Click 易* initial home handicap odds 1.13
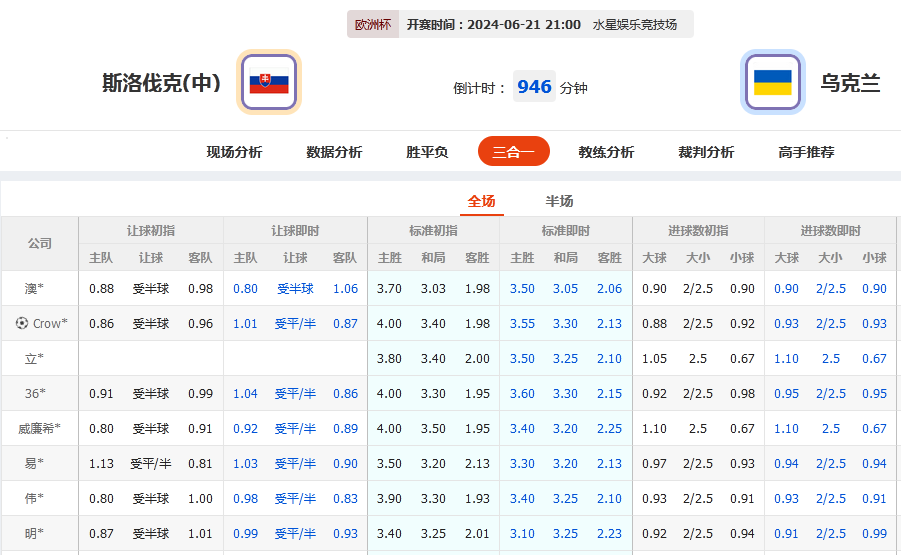This screenshot has height=555, width=901. click(x=101, y=464)
